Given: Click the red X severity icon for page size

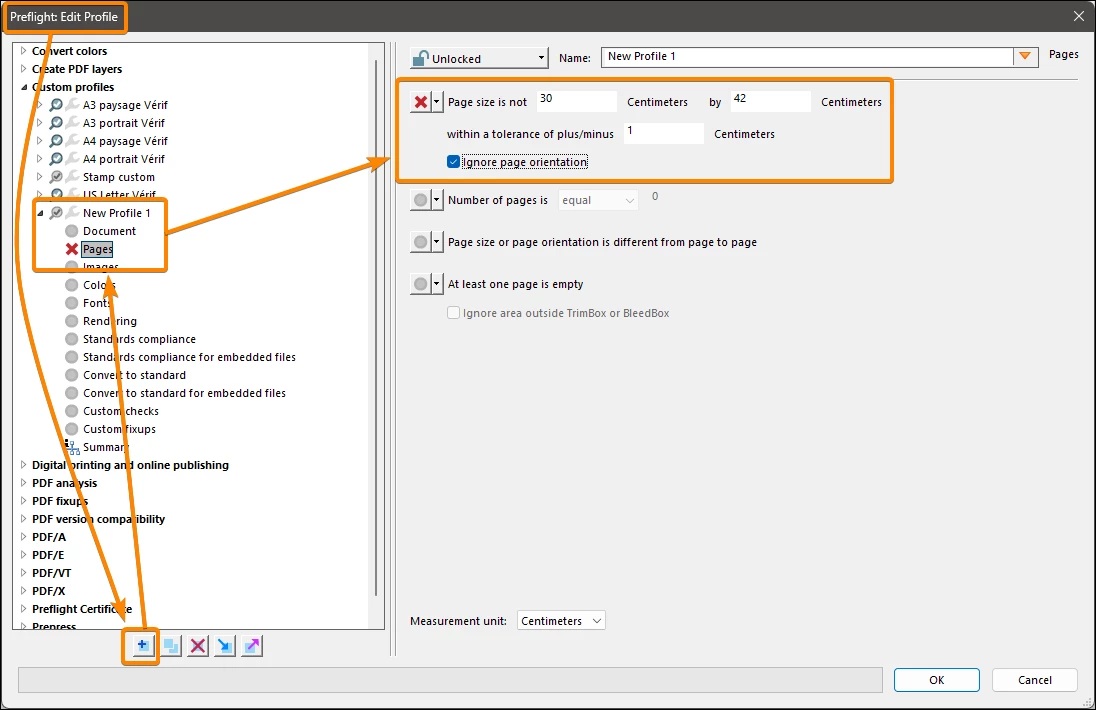Looking at the screenshot, I should coord(421,102).
